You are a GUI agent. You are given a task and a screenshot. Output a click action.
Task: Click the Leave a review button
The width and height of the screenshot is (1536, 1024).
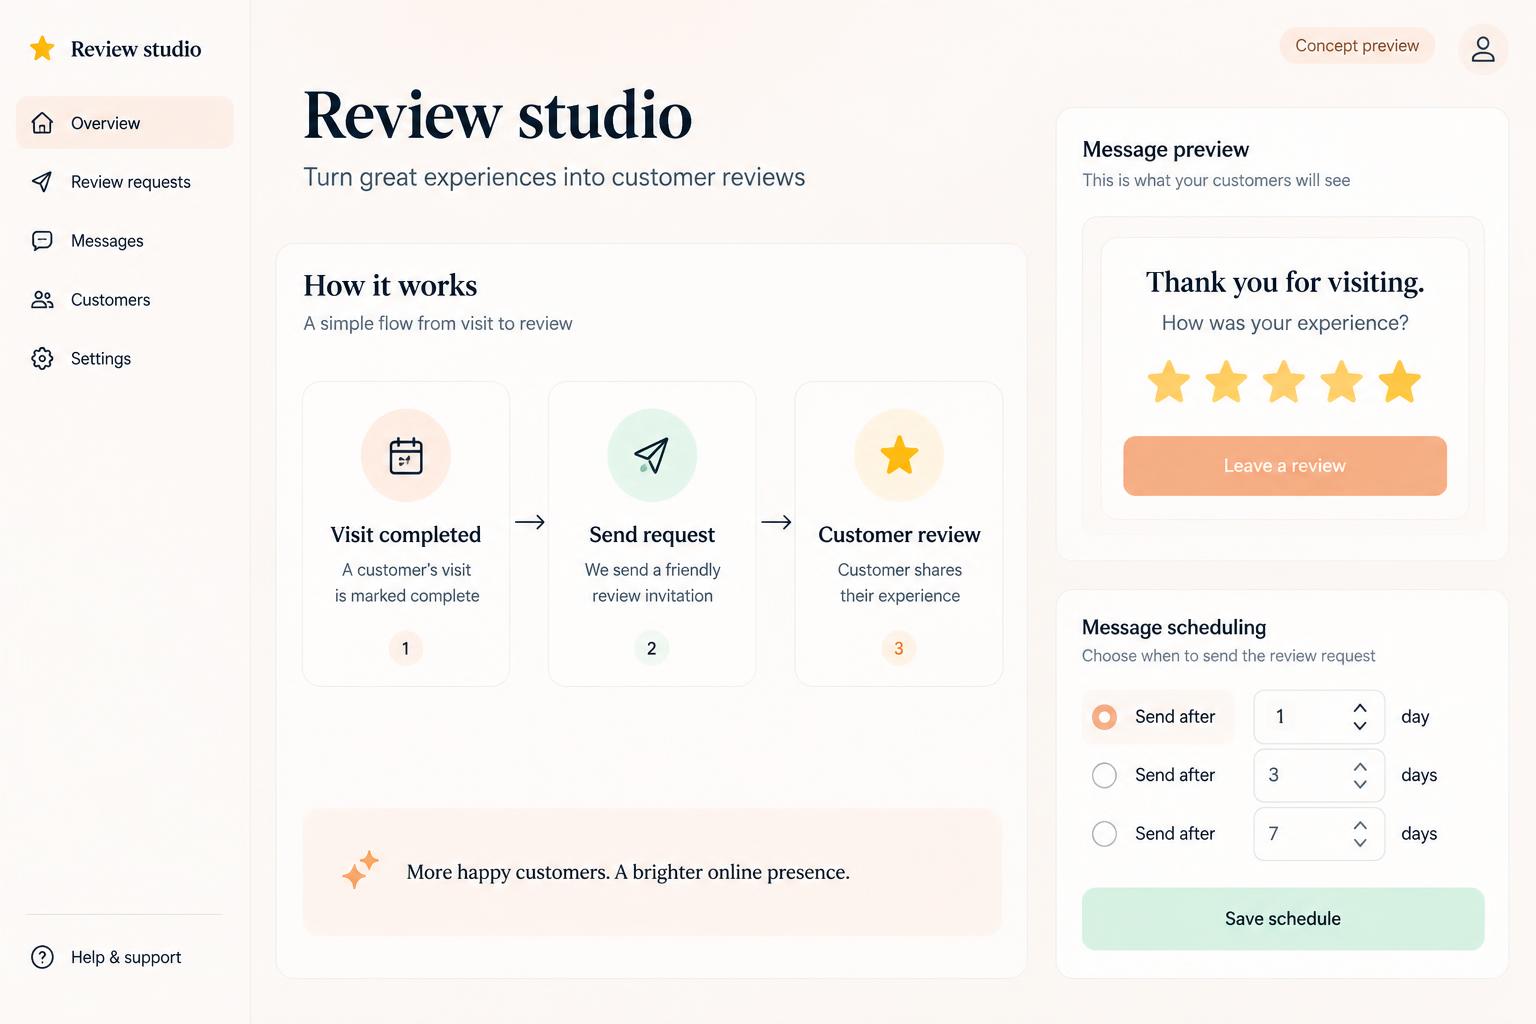point(1284,466)
